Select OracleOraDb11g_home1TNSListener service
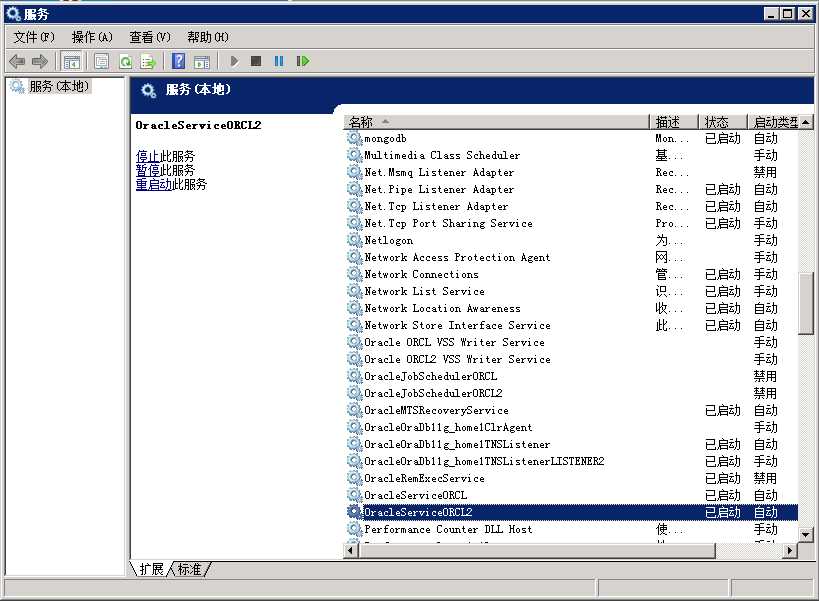The height and width of the screenshot is (601, 819). point(571,444)
